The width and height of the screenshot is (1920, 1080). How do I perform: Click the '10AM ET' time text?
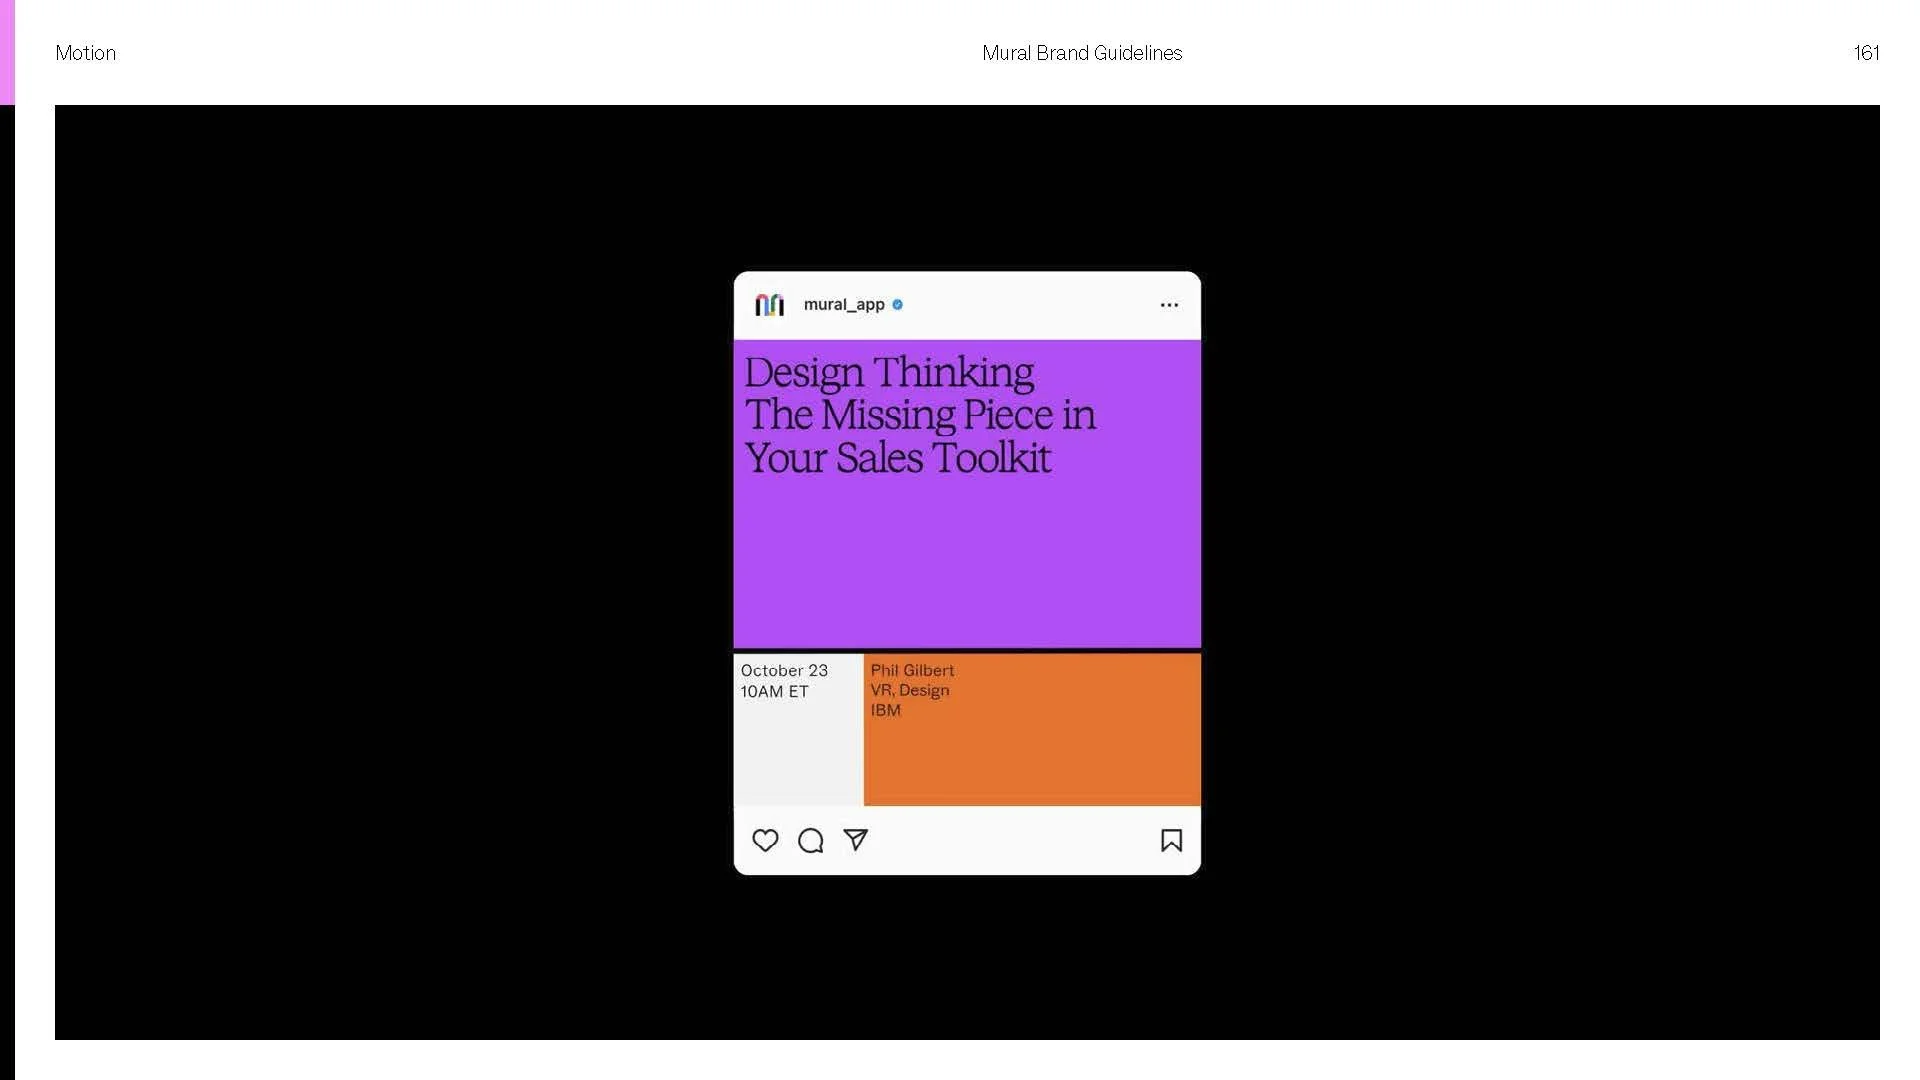pyautogui.click(x=774, y=691)
